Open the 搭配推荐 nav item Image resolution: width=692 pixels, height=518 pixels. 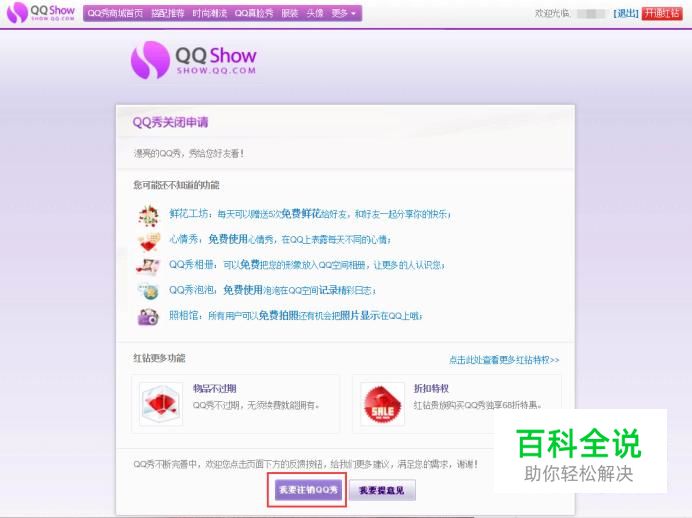pos(168,13)
